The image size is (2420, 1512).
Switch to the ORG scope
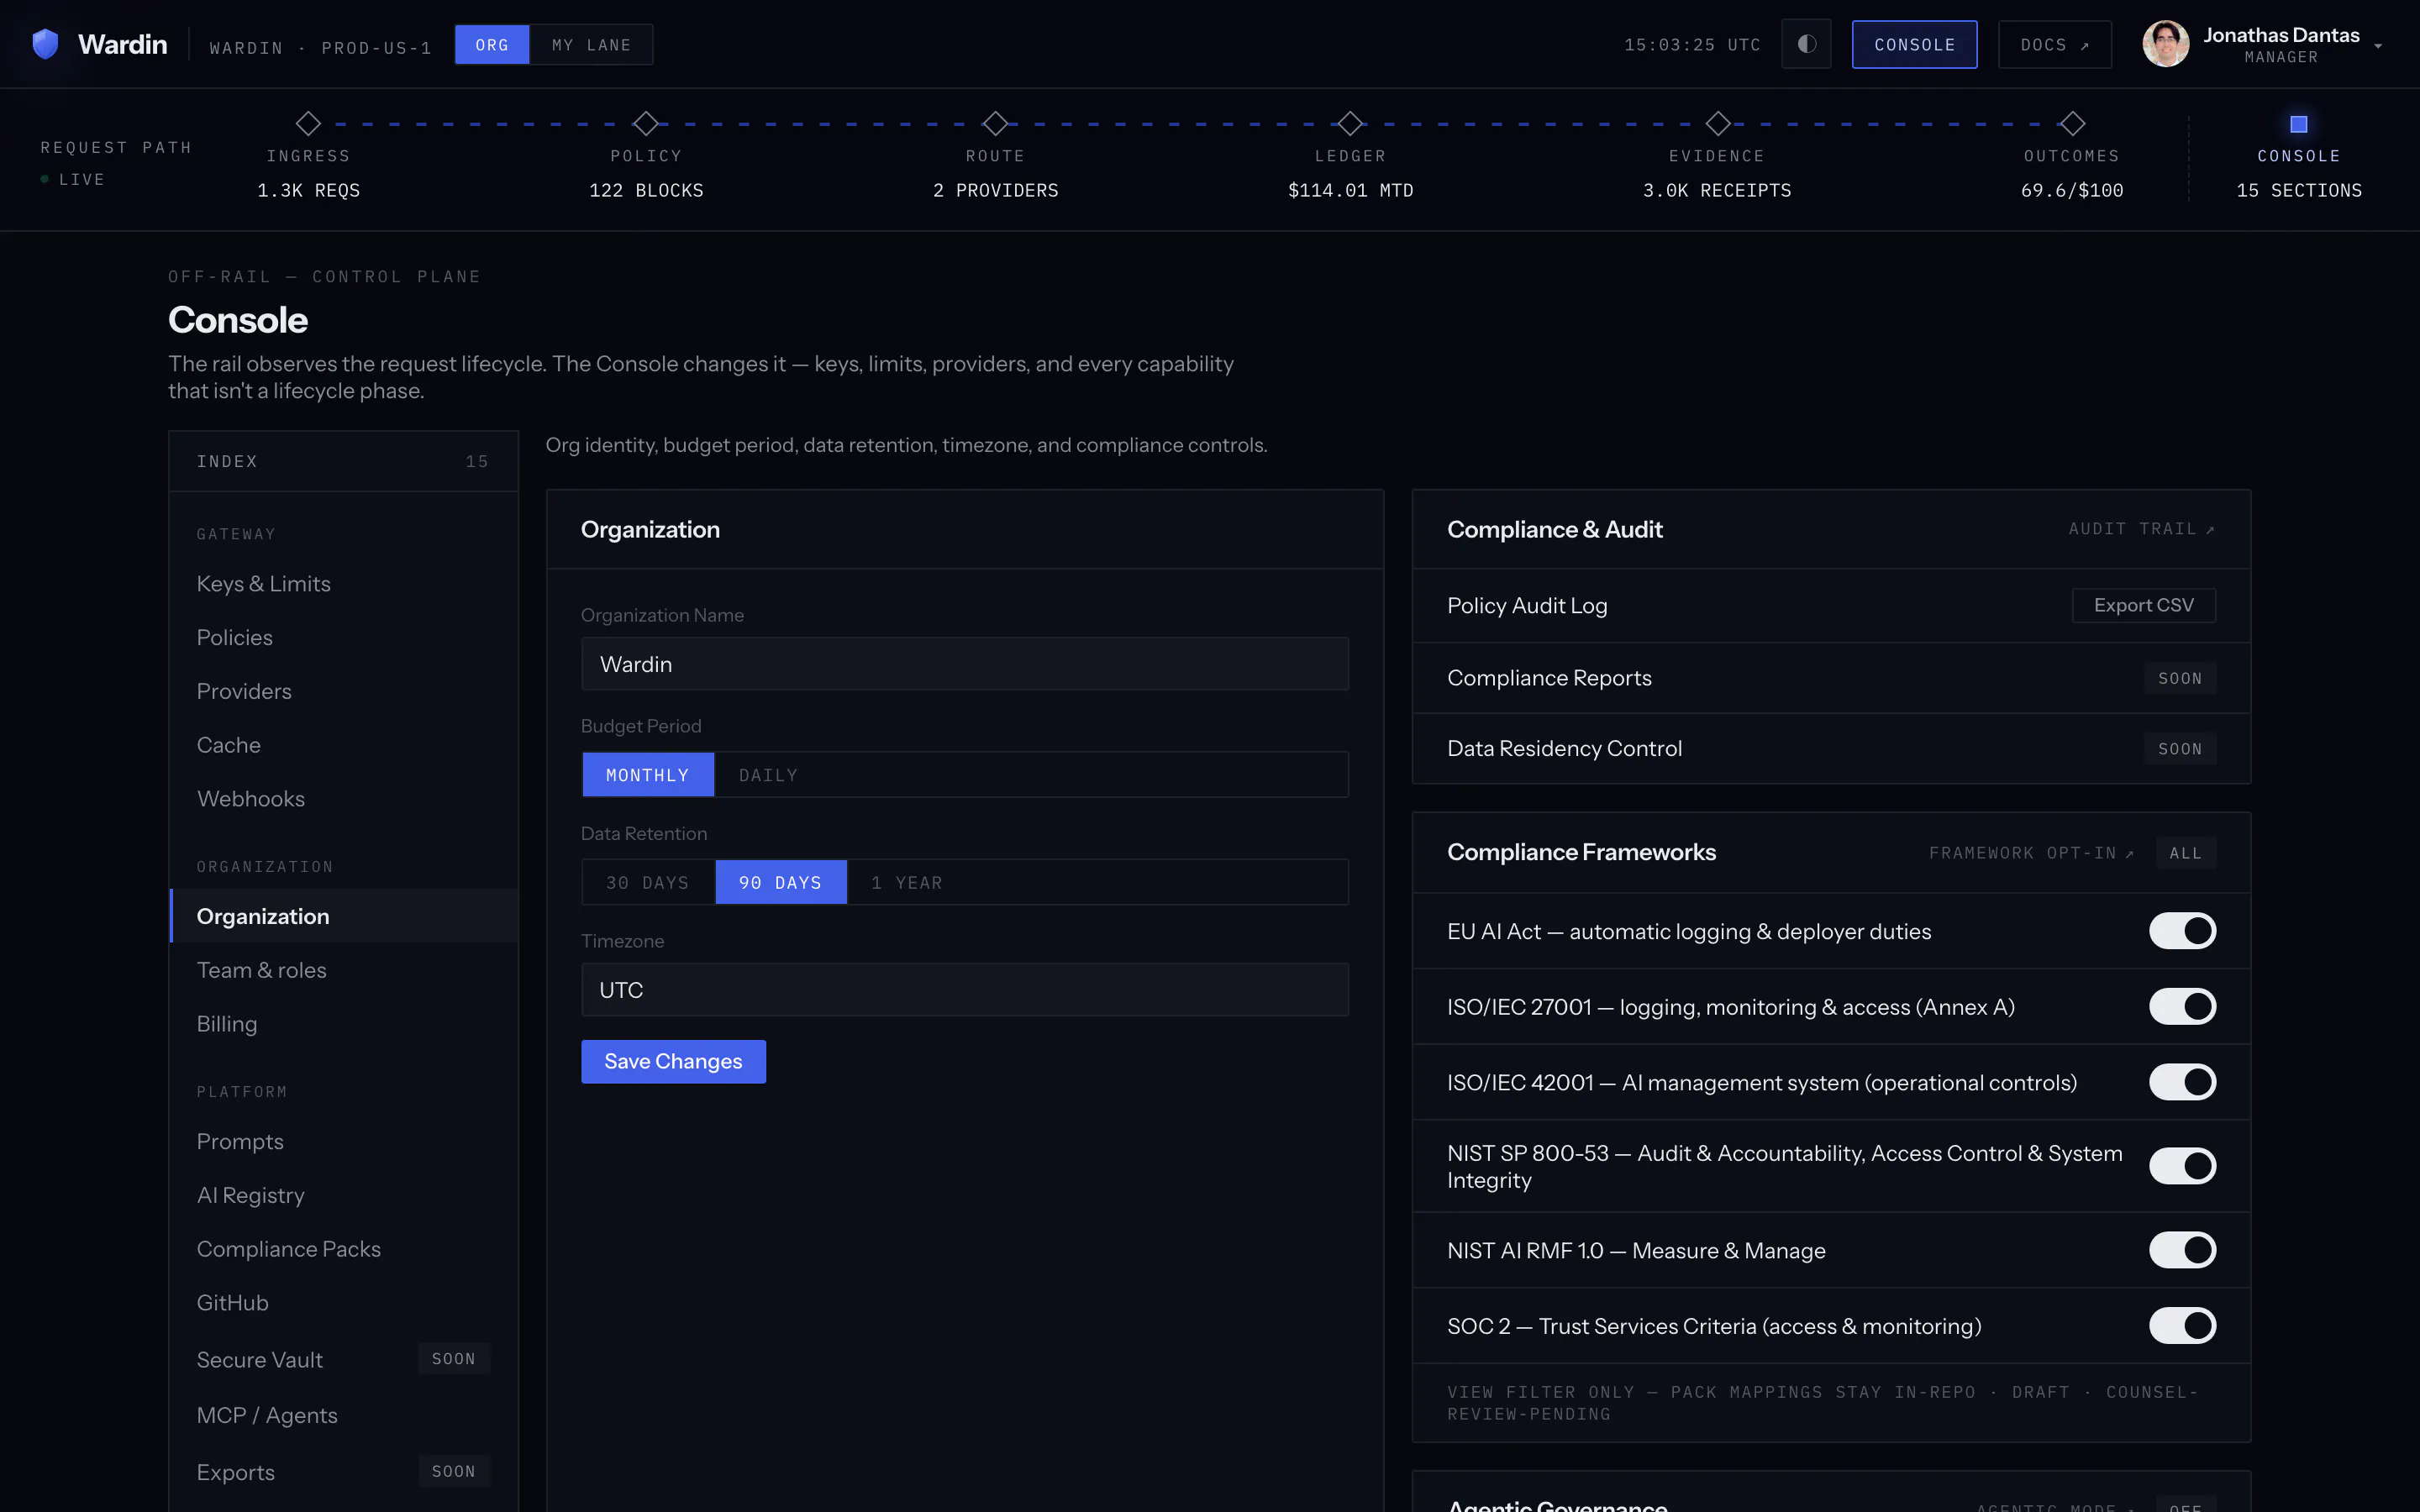(x=492, y=45)
